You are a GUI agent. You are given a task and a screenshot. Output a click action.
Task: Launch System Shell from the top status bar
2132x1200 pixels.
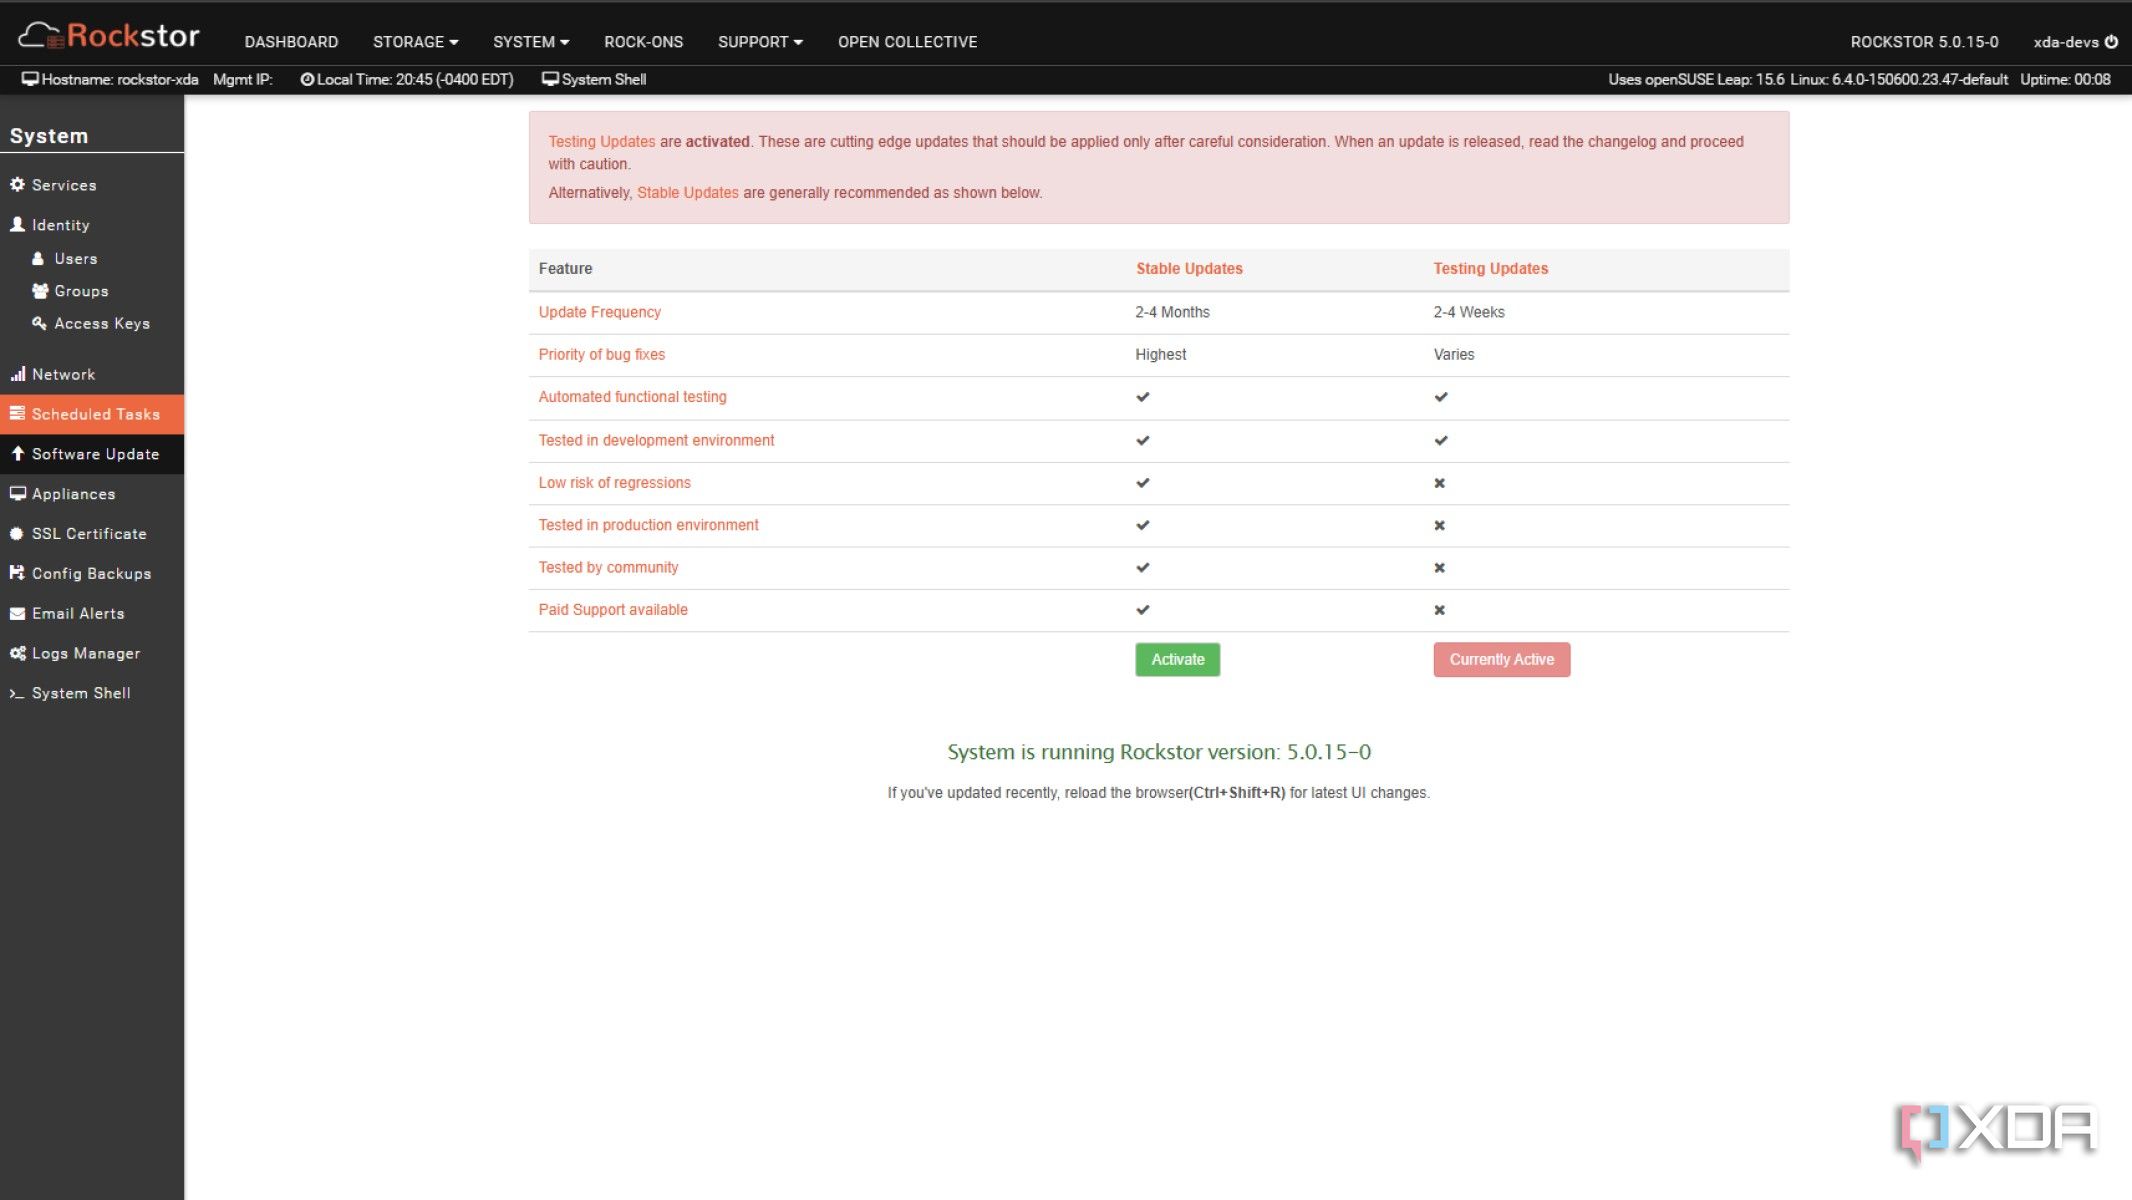pos(594,80)
